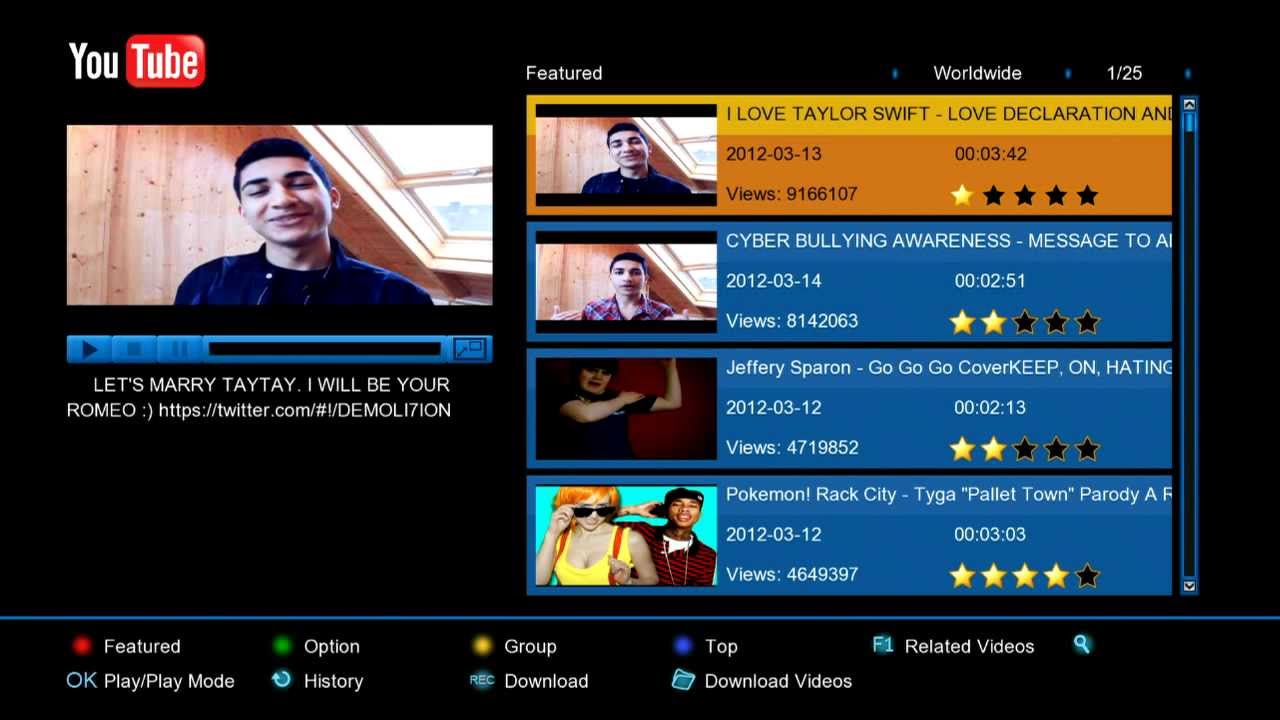Click the REC Download icon

[482, 680]
